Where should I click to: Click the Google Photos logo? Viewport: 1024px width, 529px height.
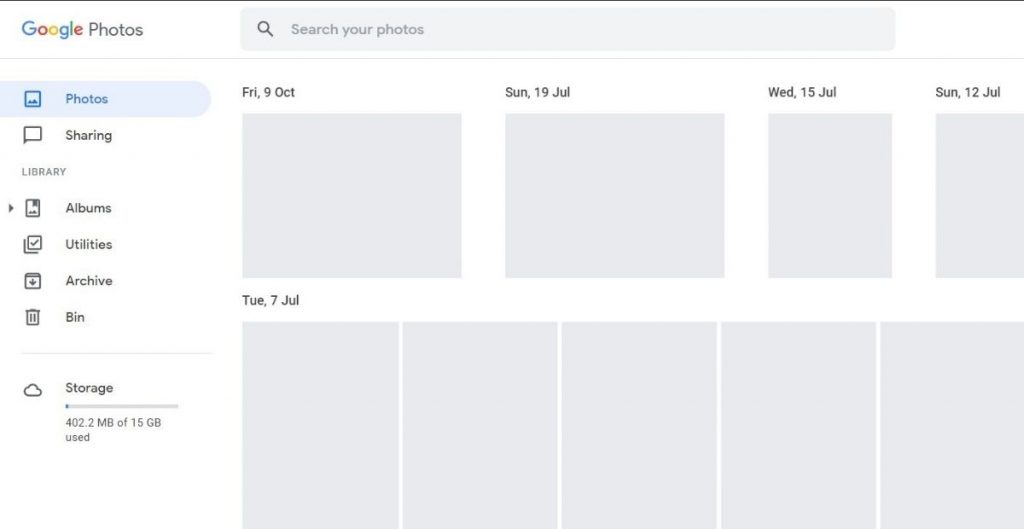click(82, 29)
